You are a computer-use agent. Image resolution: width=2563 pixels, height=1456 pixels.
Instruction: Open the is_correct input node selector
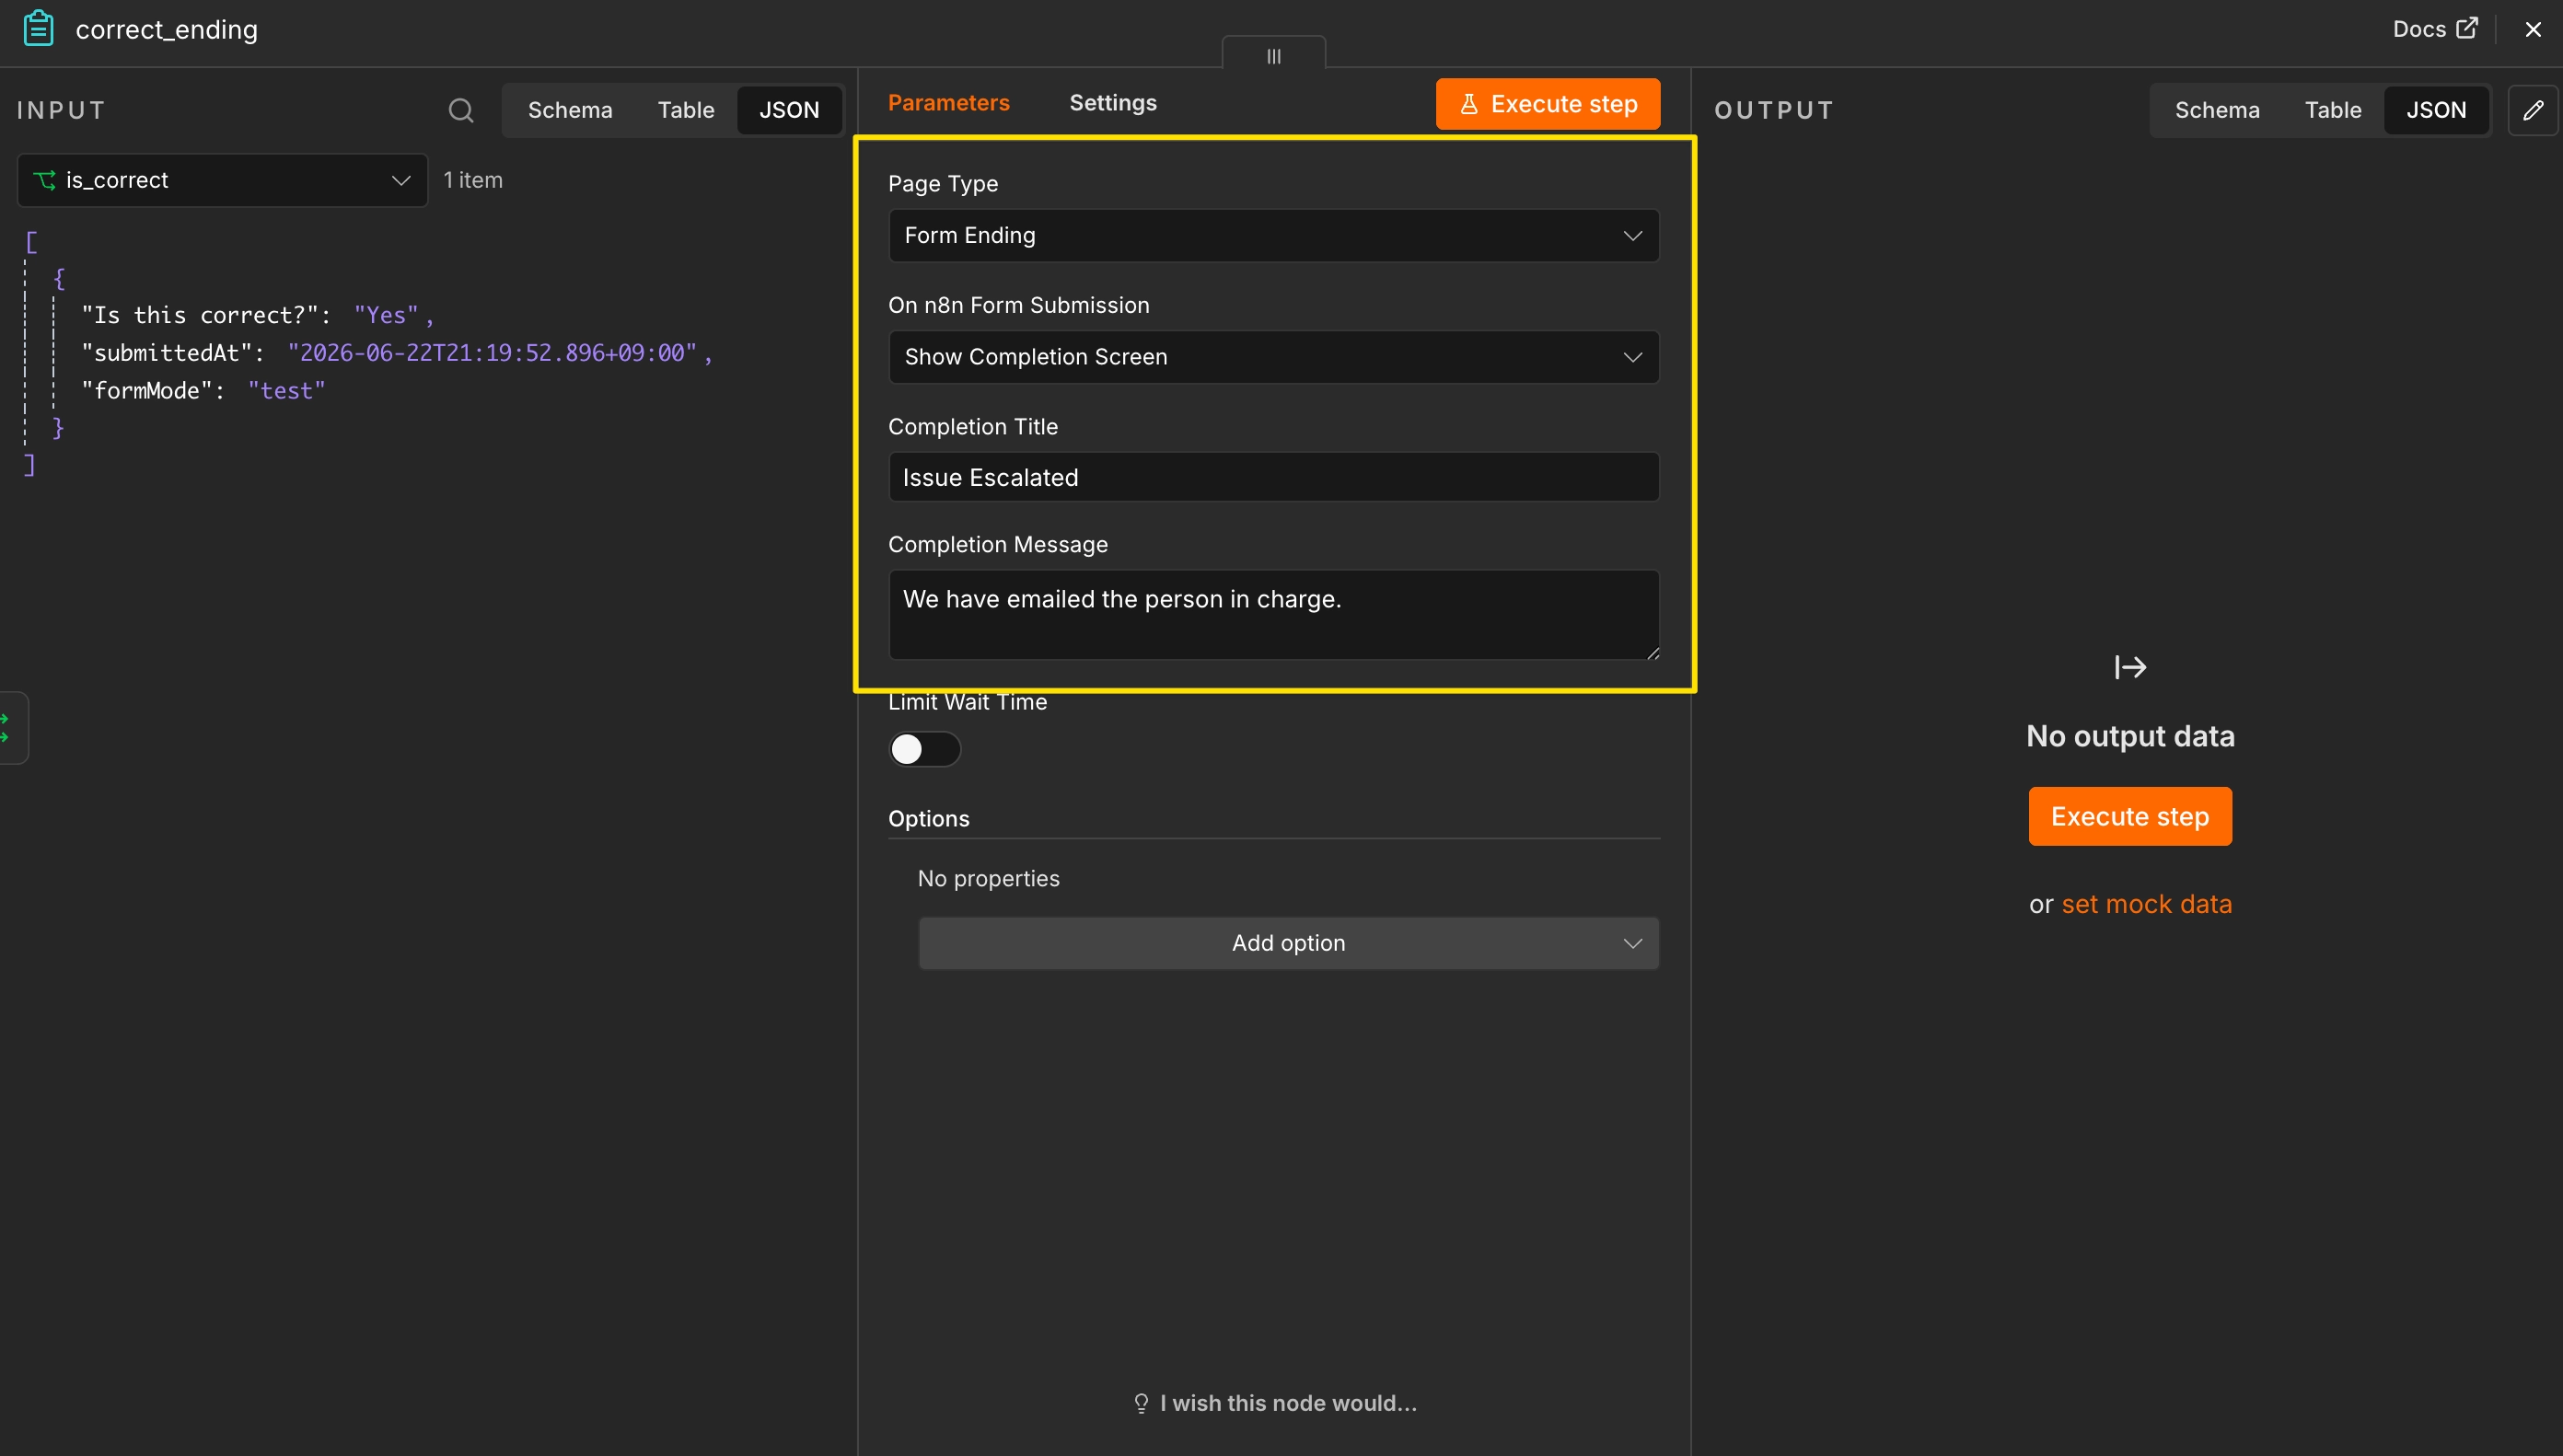coord(222,180)
